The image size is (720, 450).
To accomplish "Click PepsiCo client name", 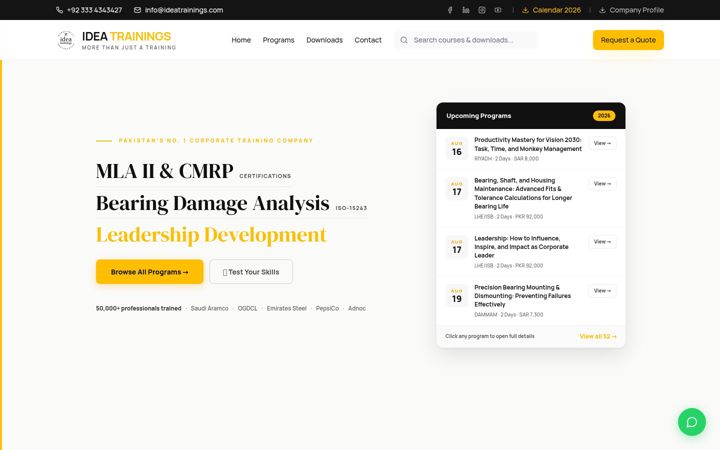I will pos(327,309).
